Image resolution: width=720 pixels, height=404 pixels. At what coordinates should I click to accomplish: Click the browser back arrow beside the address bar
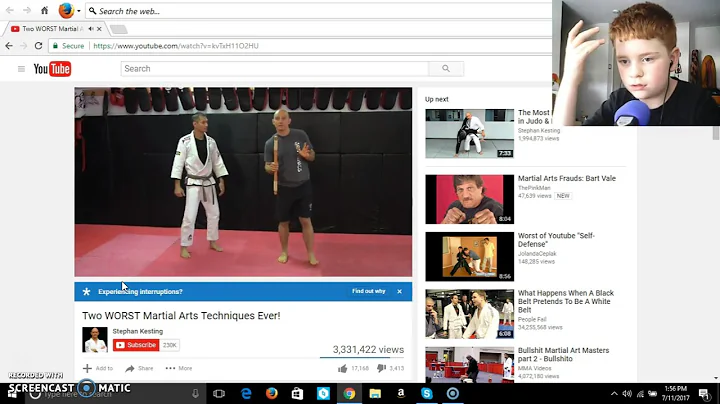(x=9, y=45)
